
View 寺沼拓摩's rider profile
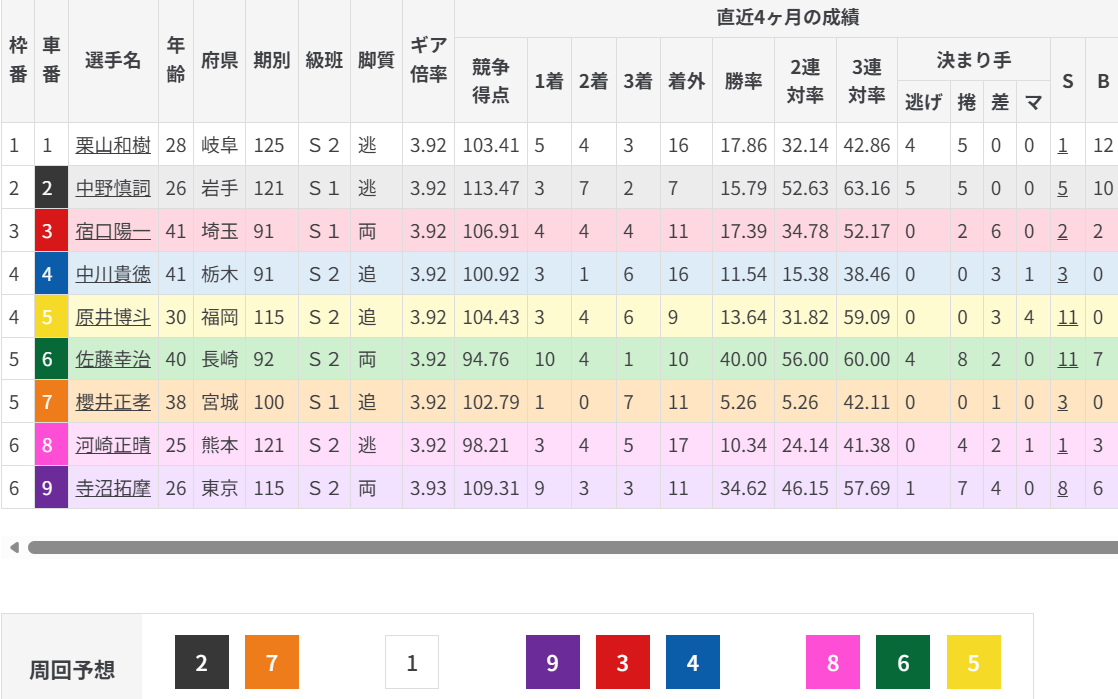[x=113, y=489]
